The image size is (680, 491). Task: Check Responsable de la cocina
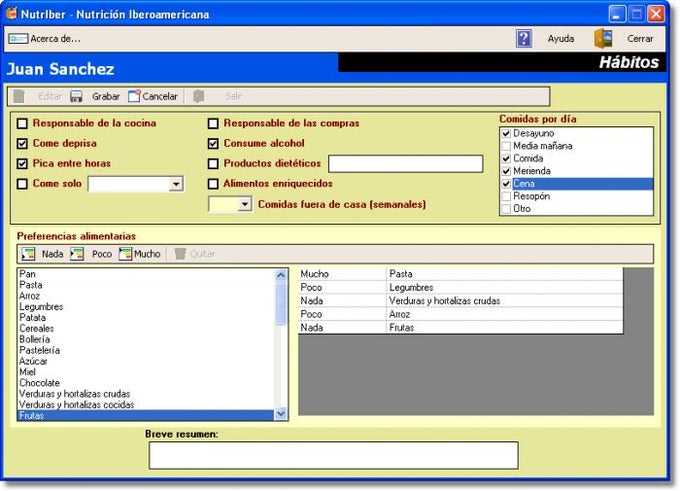(22, 124)
